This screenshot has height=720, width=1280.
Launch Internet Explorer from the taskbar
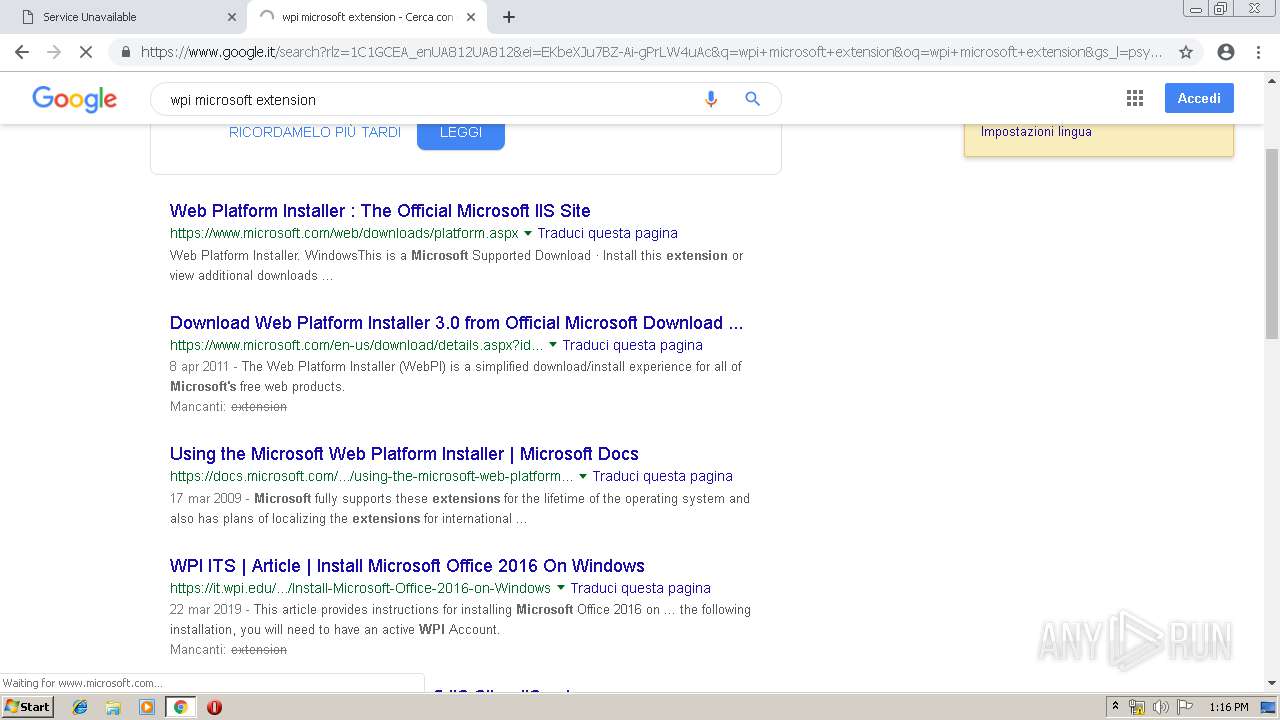tap(80, 707)
